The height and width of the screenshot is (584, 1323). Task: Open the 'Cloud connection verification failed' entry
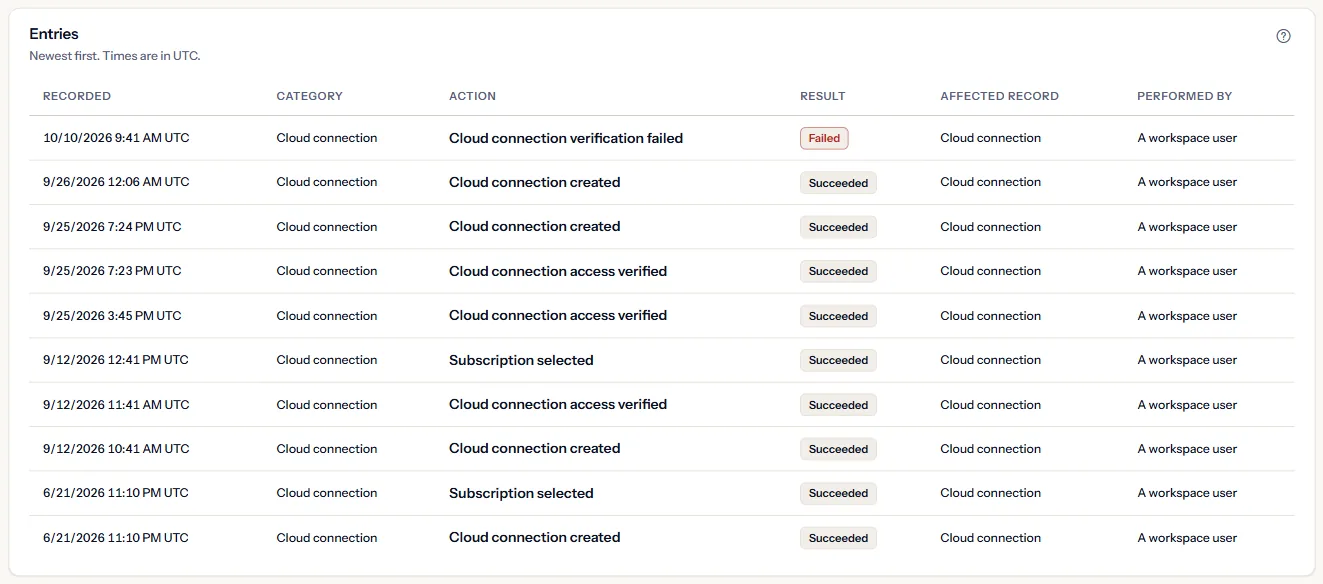(x=566, y=138)
